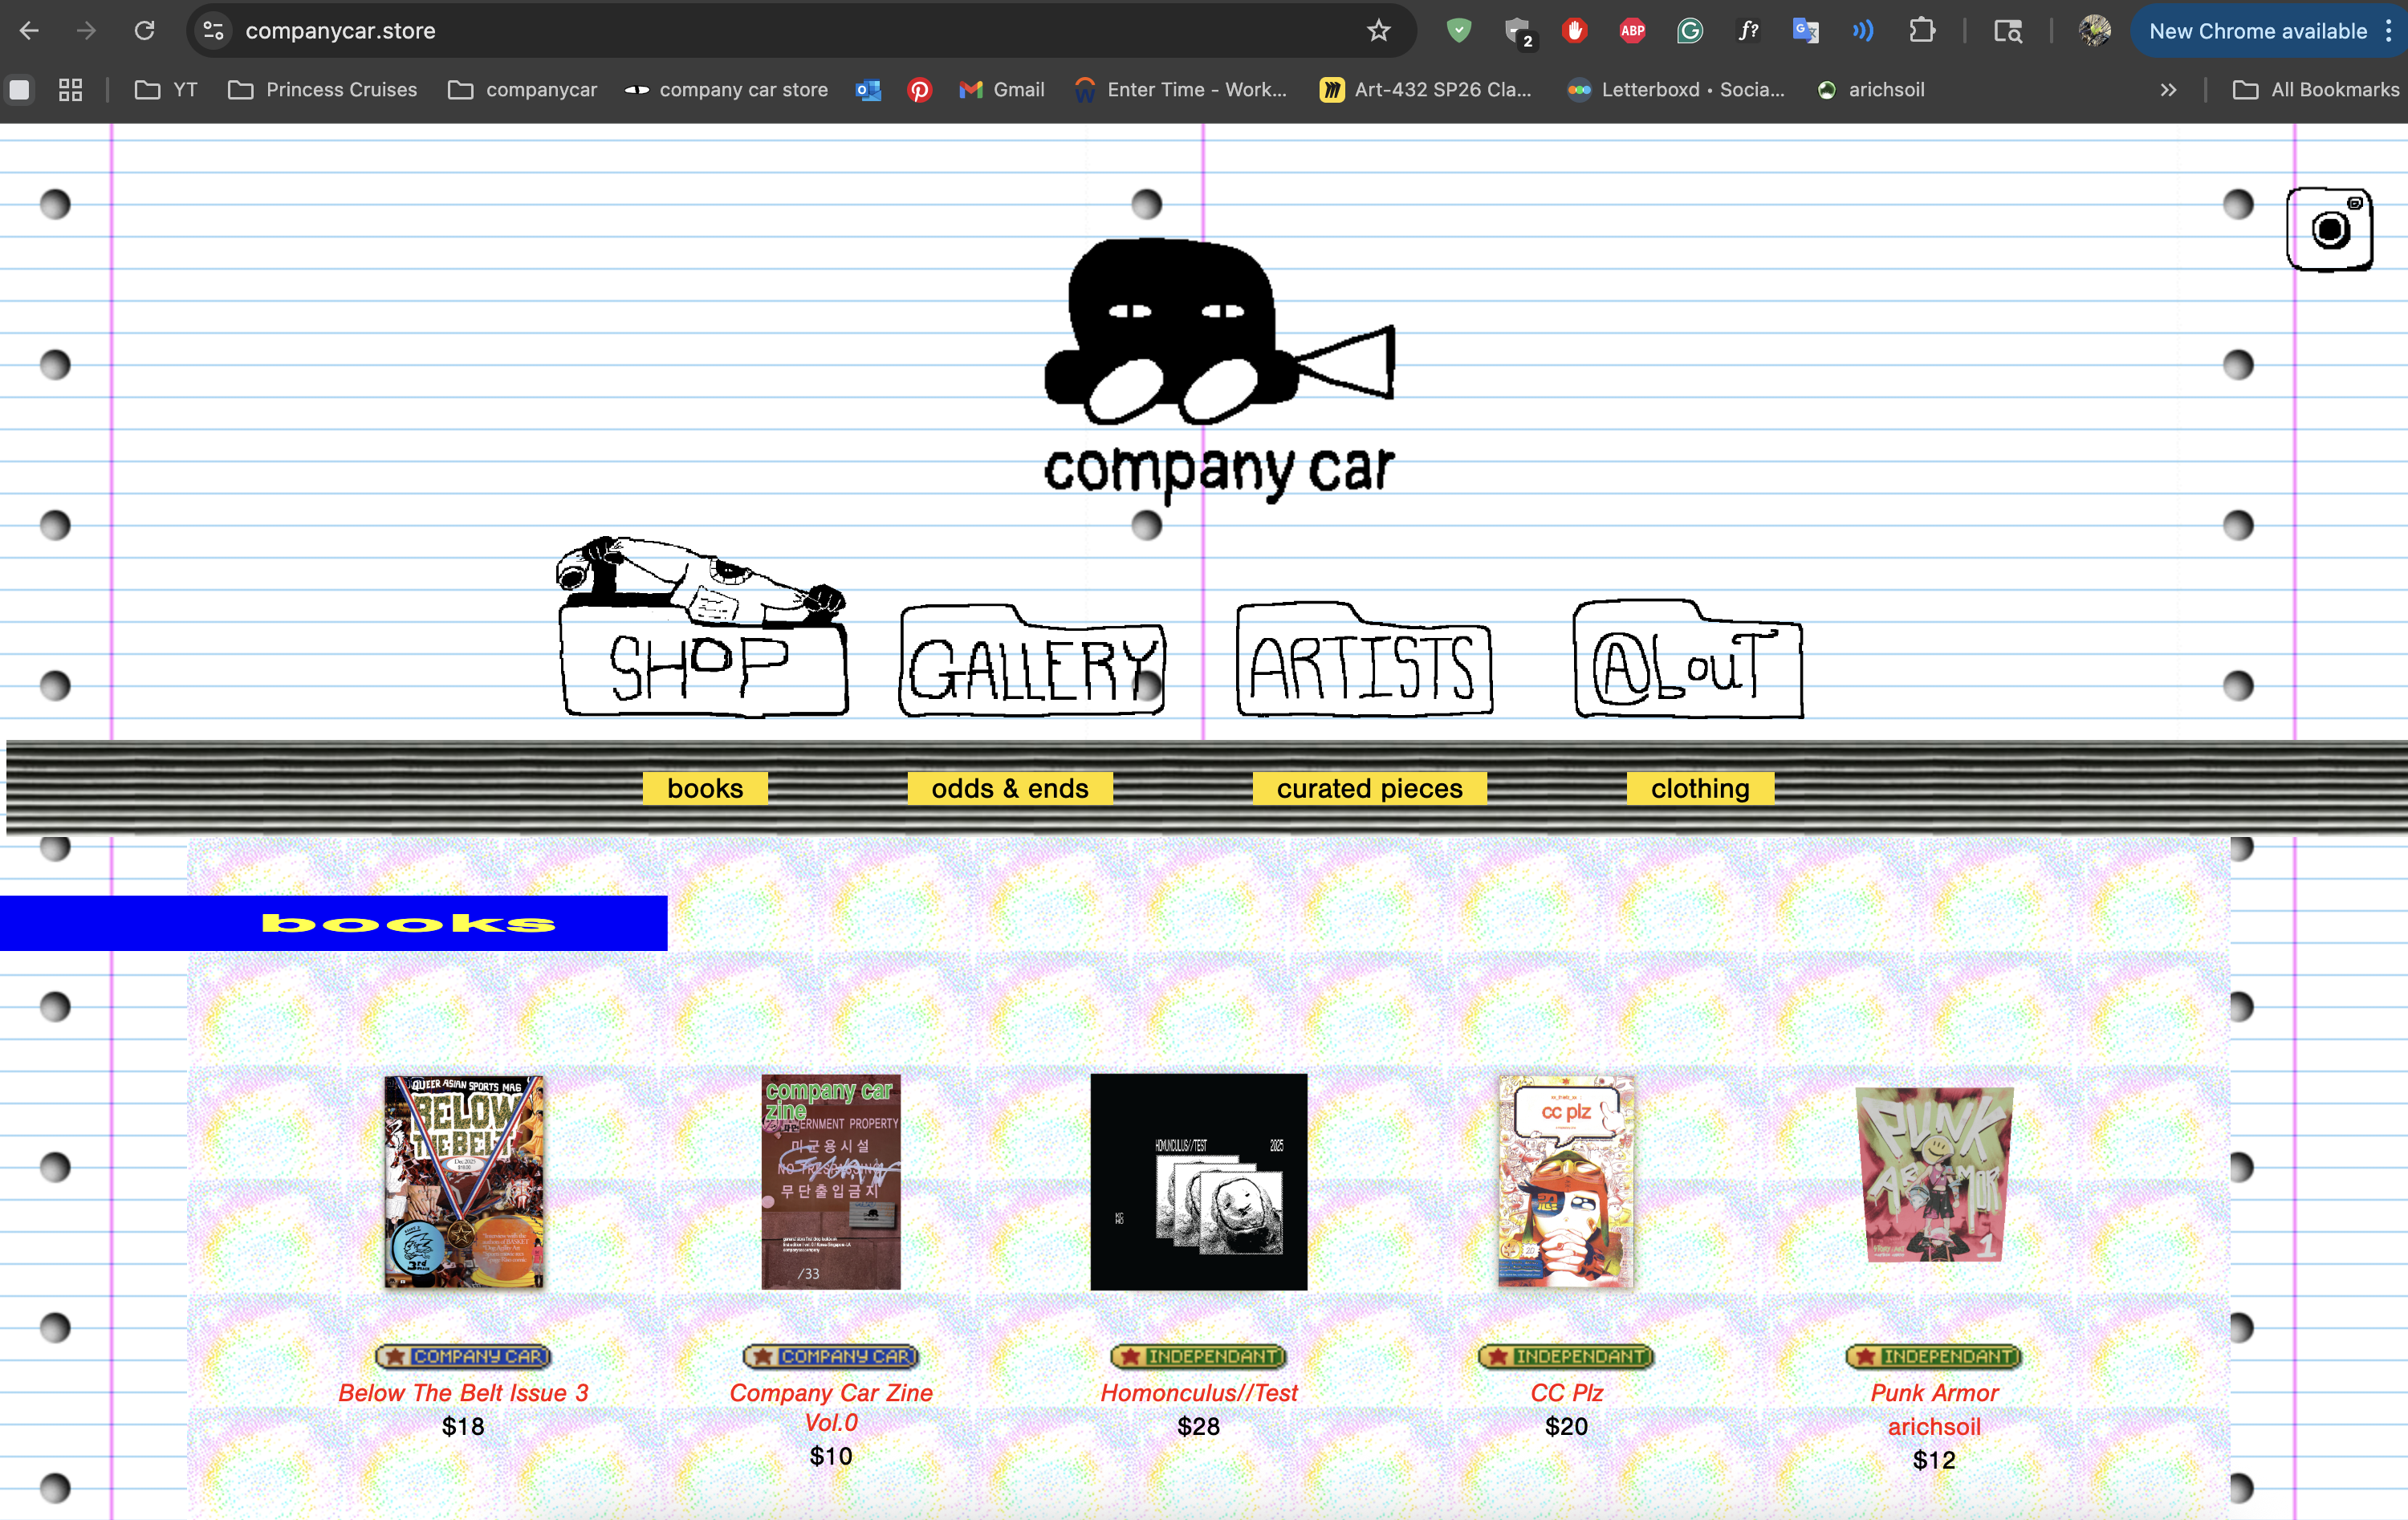The image size is (2408, 1520).
Task: Click the address bar URL field
Action: pos(700,31)
